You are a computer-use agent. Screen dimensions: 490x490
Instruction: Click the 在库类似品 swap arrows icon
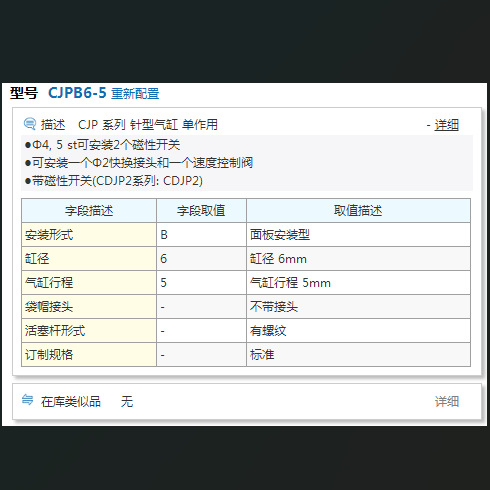click(27, 400)
